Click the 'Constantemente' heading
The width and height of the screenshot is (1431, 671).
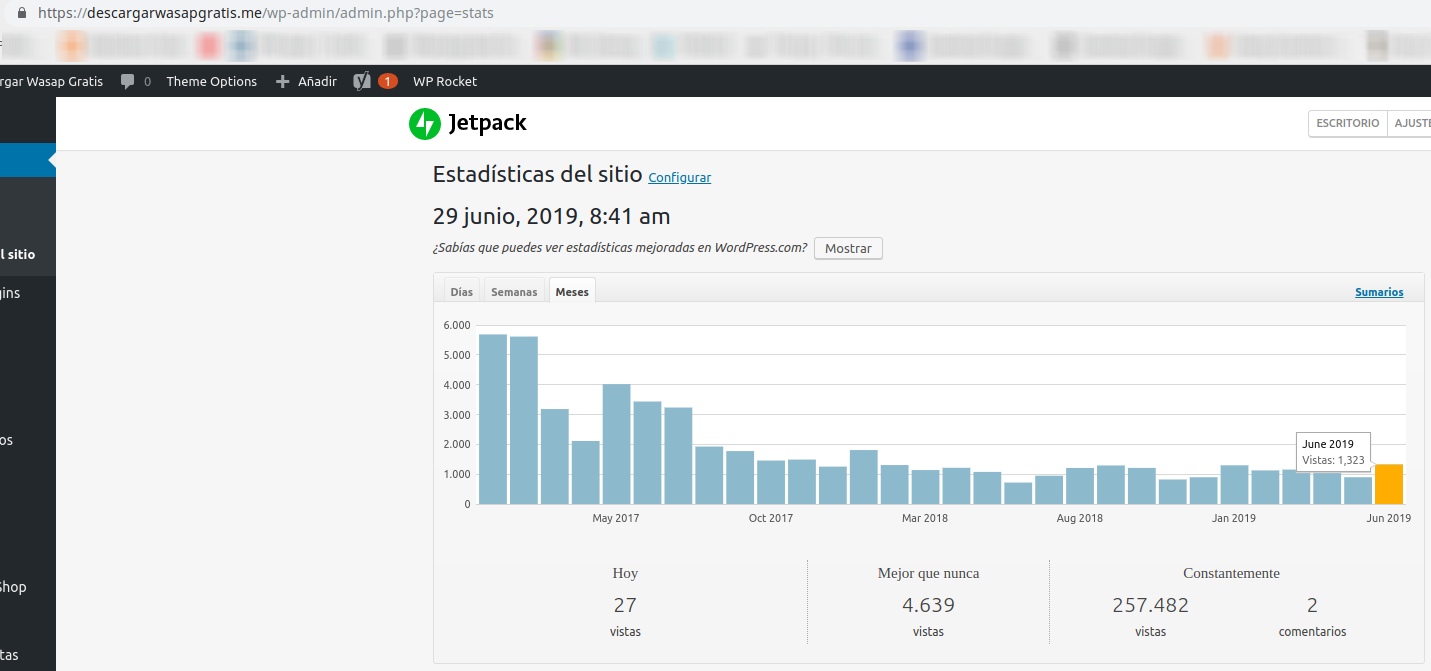(1231, 573)
